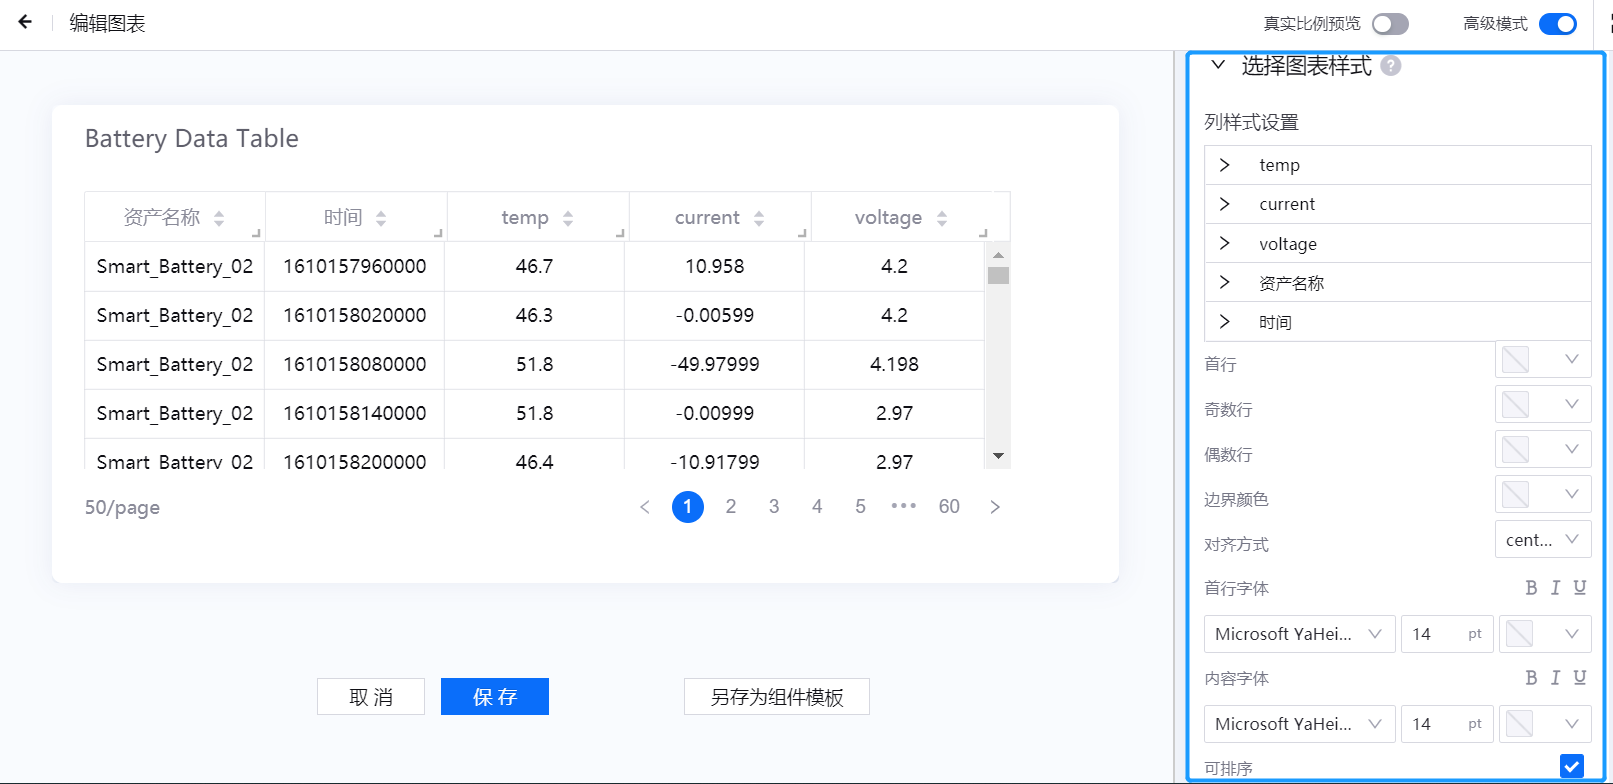Go to page 2
The width and height of the screenshot is (1613, 784).
point(731,507)
